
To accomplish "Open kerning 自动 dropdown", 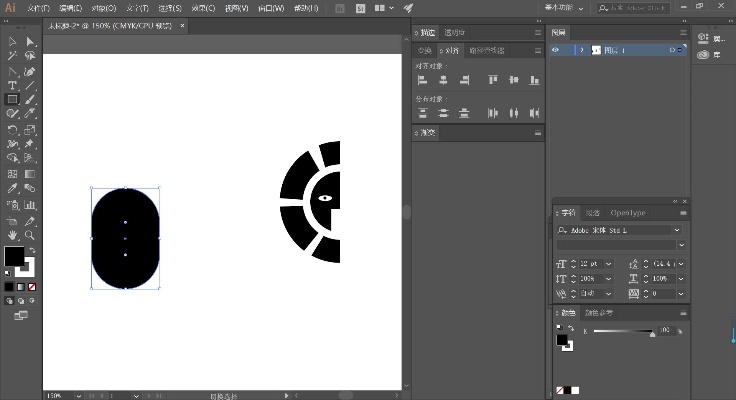I will click(x=609, y=293).
